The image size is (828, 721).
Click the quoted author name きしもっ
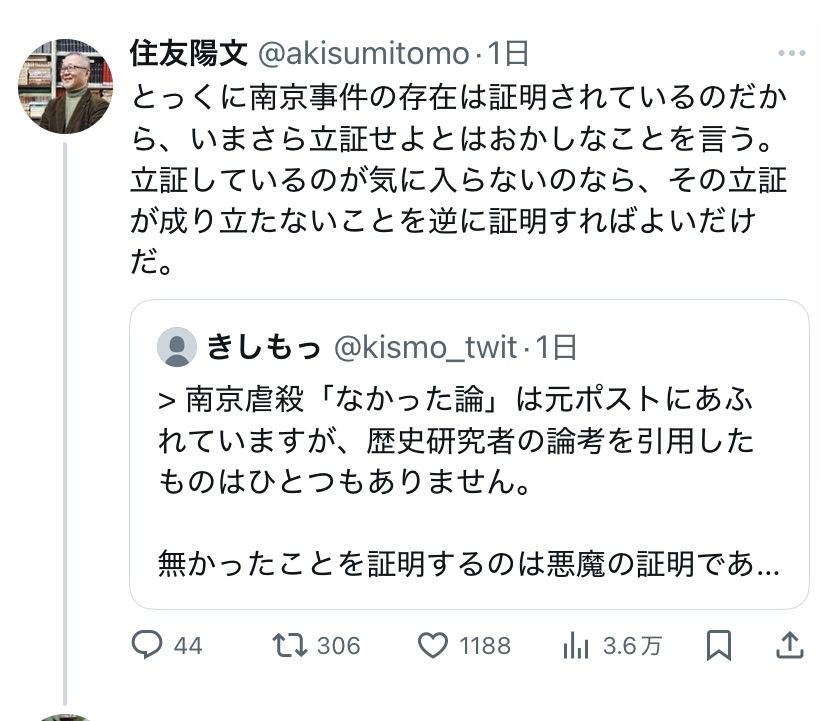pyautogui.click(x=264, y=347)
